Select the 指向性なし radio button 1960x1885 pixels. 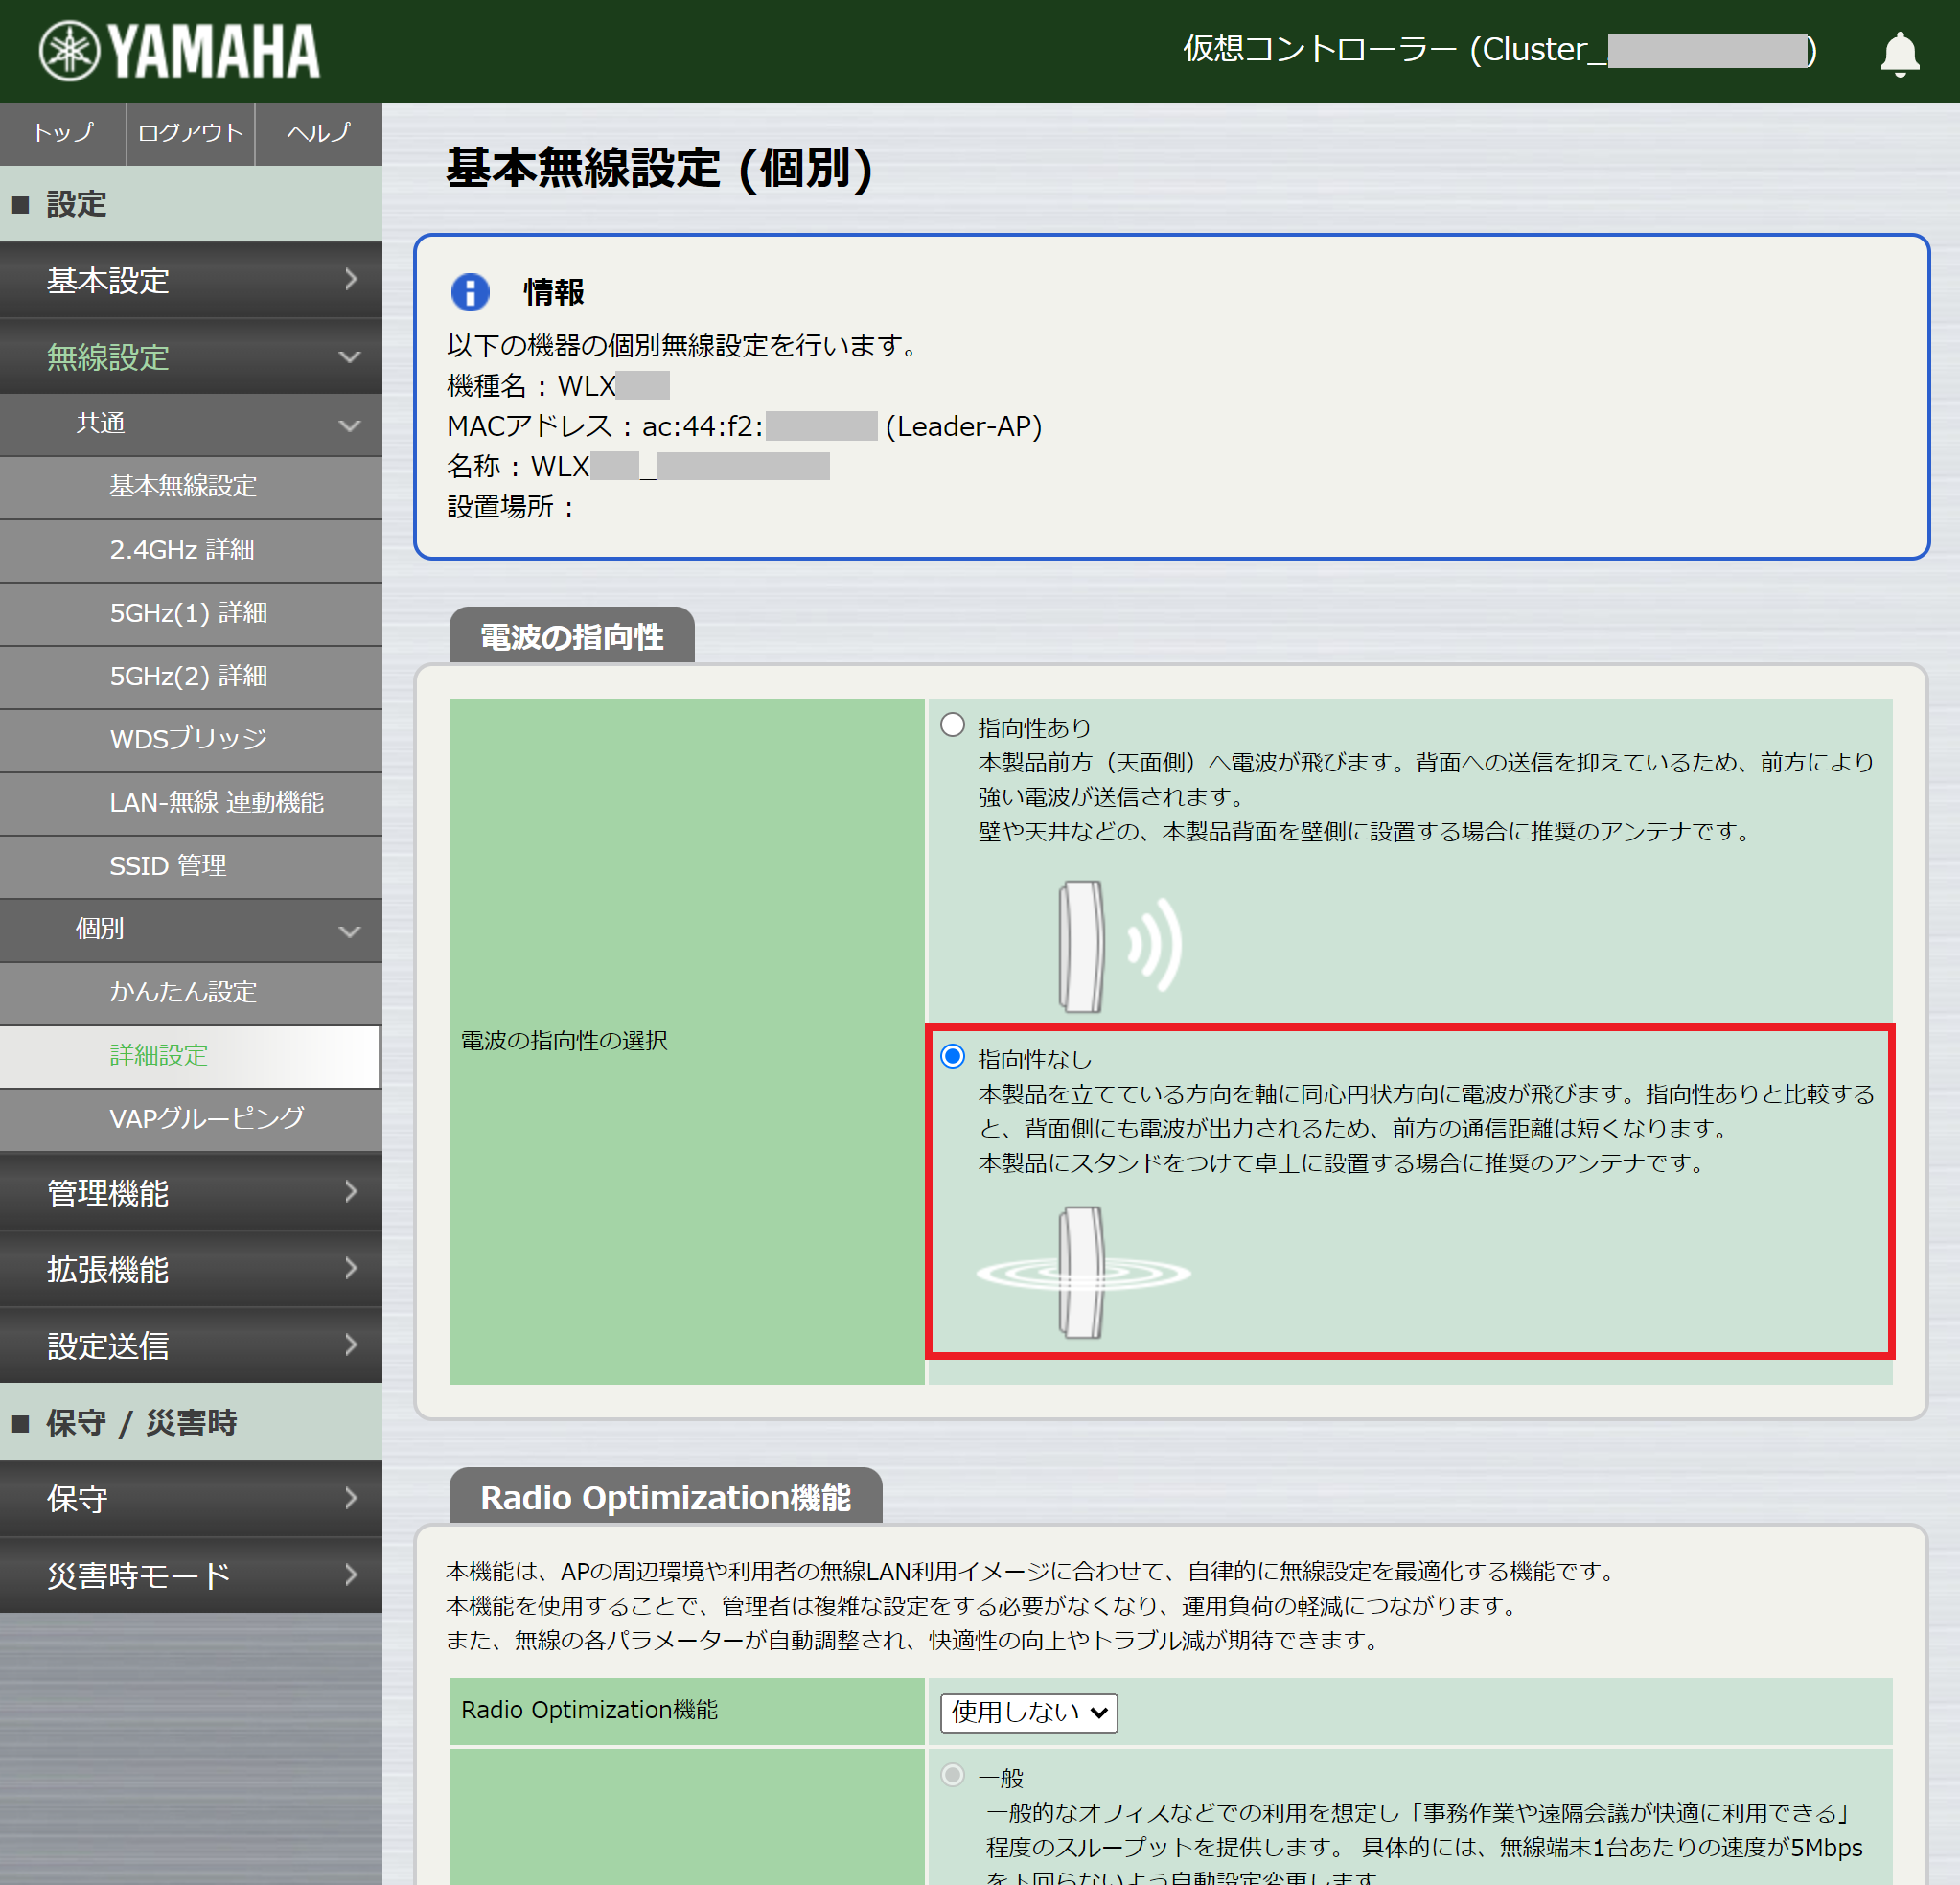(x=952, y=1056)
